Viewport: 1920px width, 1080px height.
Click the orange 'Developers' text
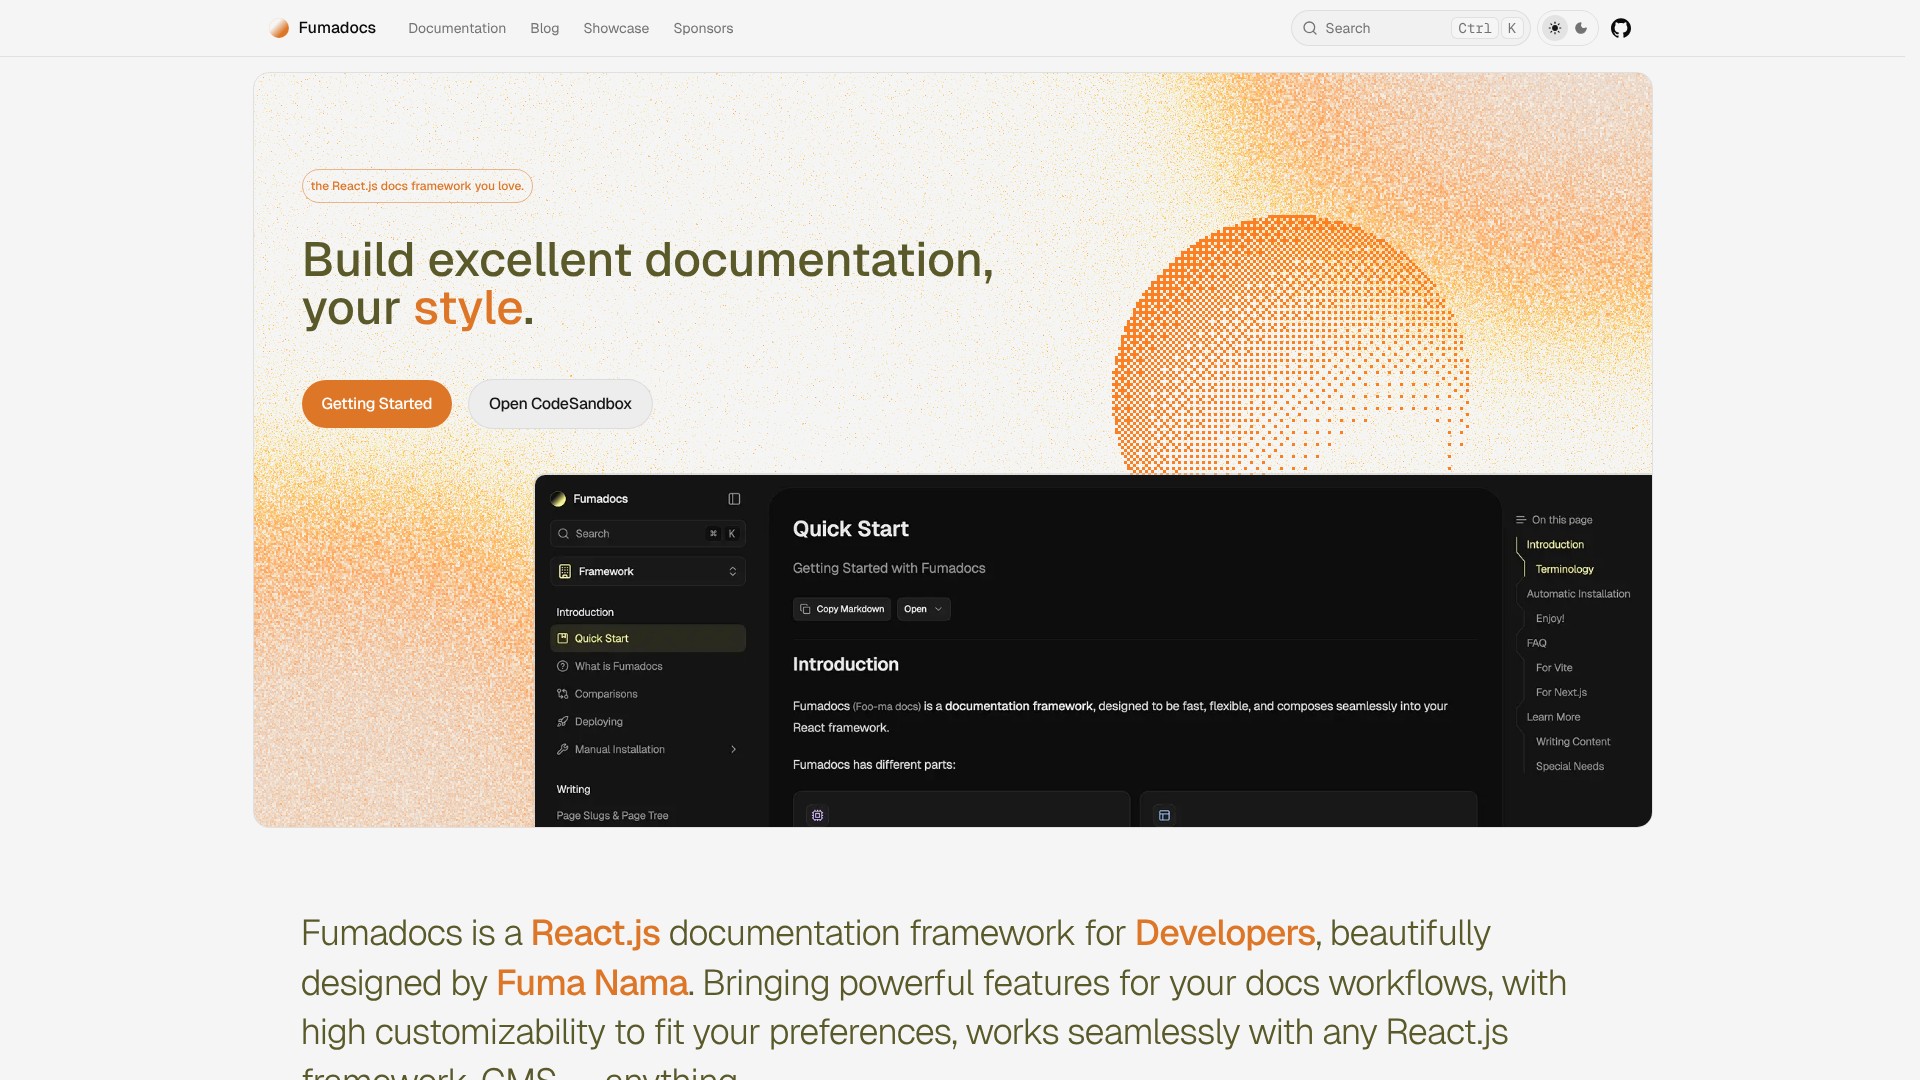[x=1225, y=933]
